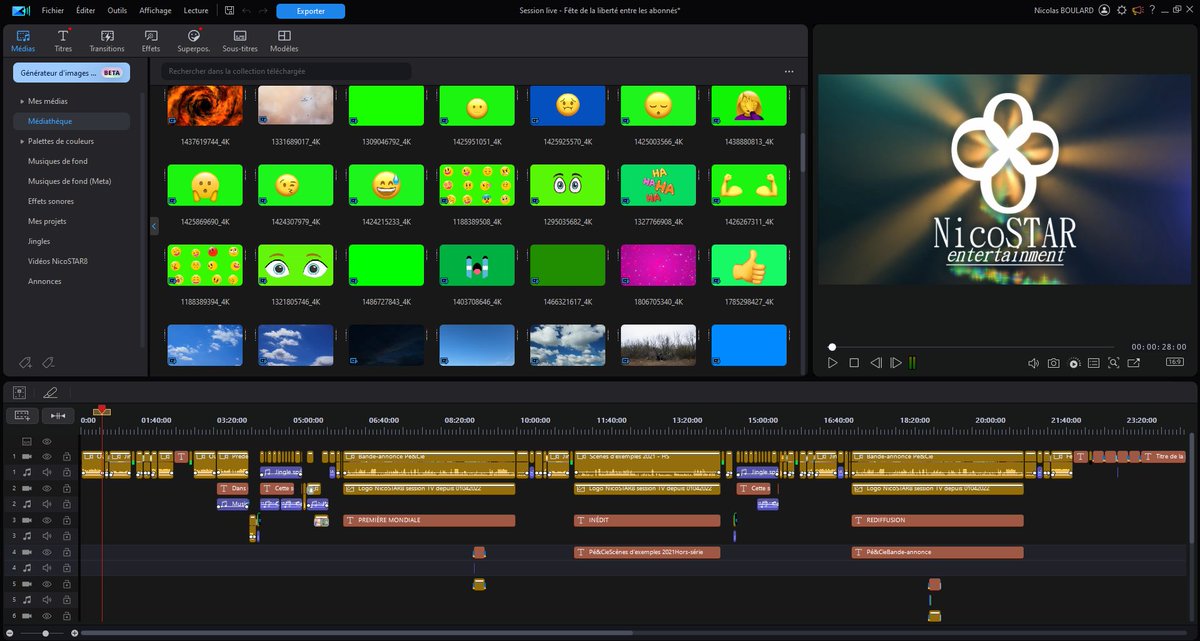Click the notification megaphone icon
Screen dimensions: 1200x641
(1137, 10)
